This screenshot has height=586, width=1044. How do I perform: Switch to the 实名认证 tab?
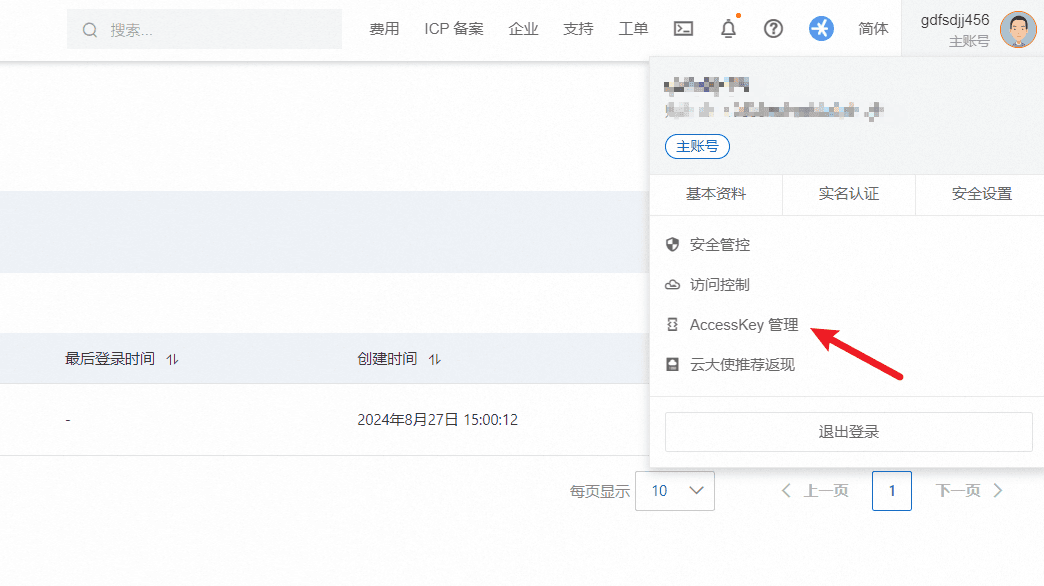(x=848, y=194)
